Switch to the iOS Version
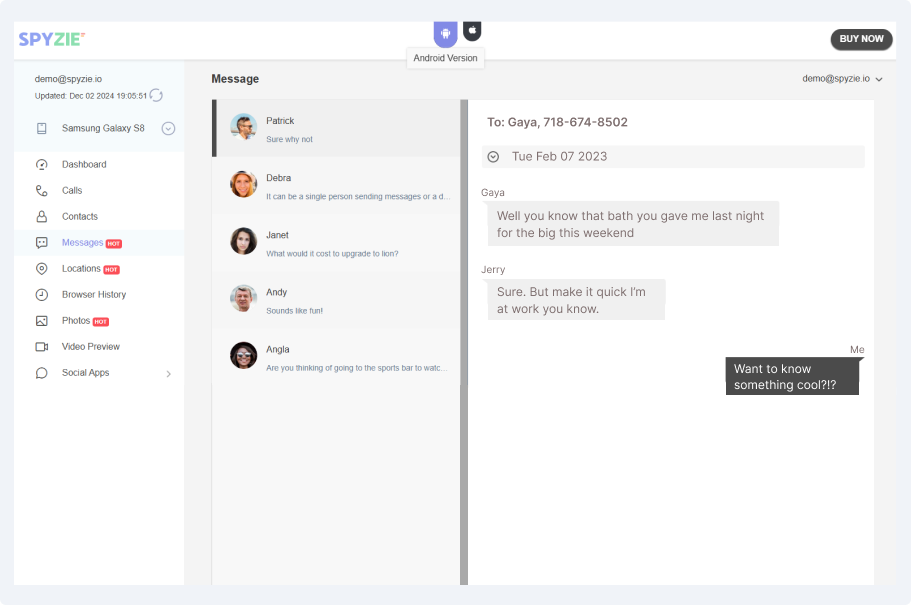 470,29
